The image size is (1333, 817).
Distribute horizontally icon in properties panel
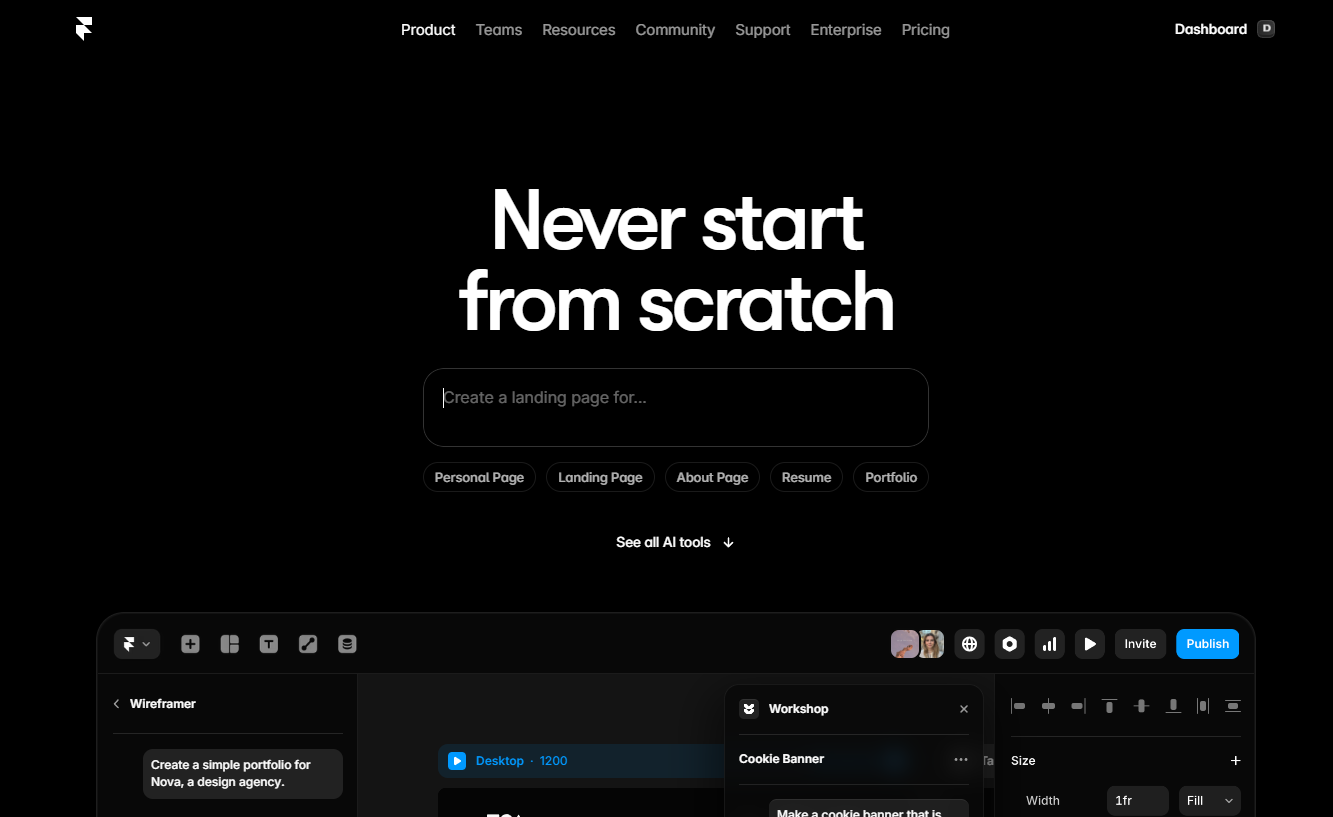[1203, 706]
